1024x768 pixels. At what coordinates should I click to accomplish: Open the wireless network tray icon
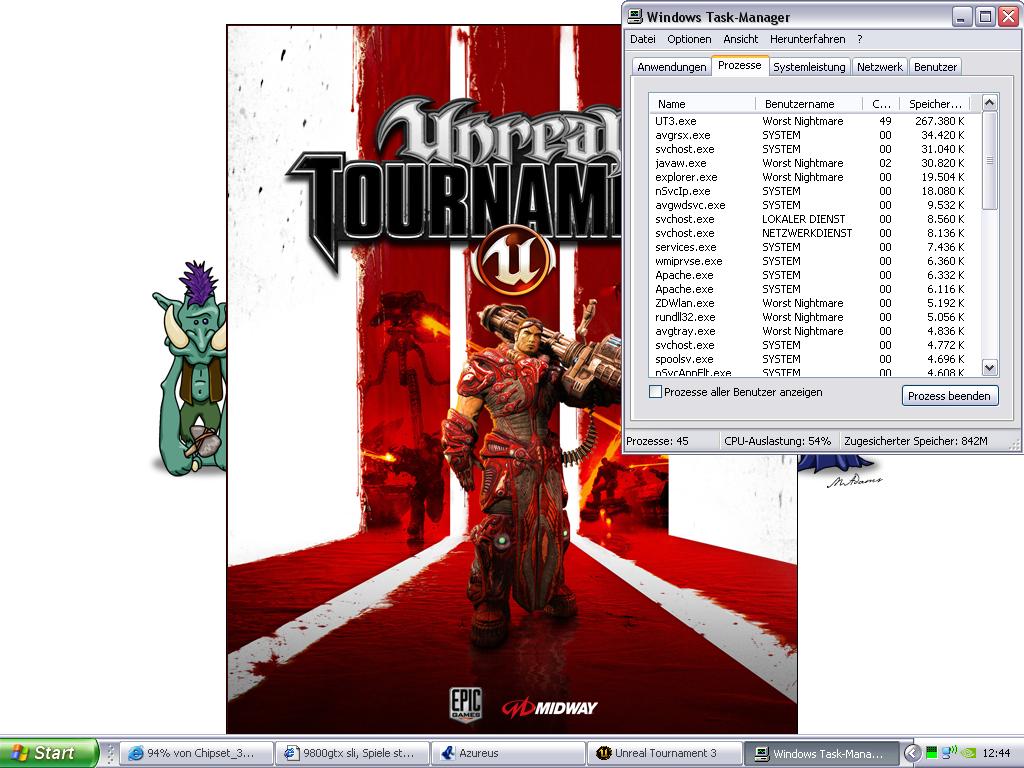pyautogui.click(x=949, y=753)
